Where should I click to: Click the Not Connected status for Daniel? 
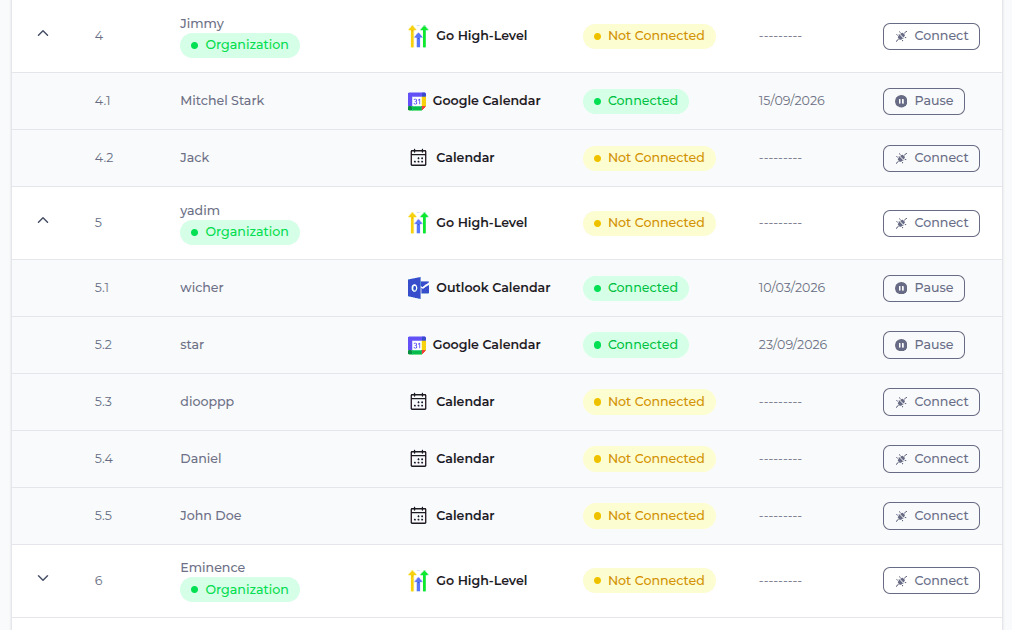click(x=649, y=459)
